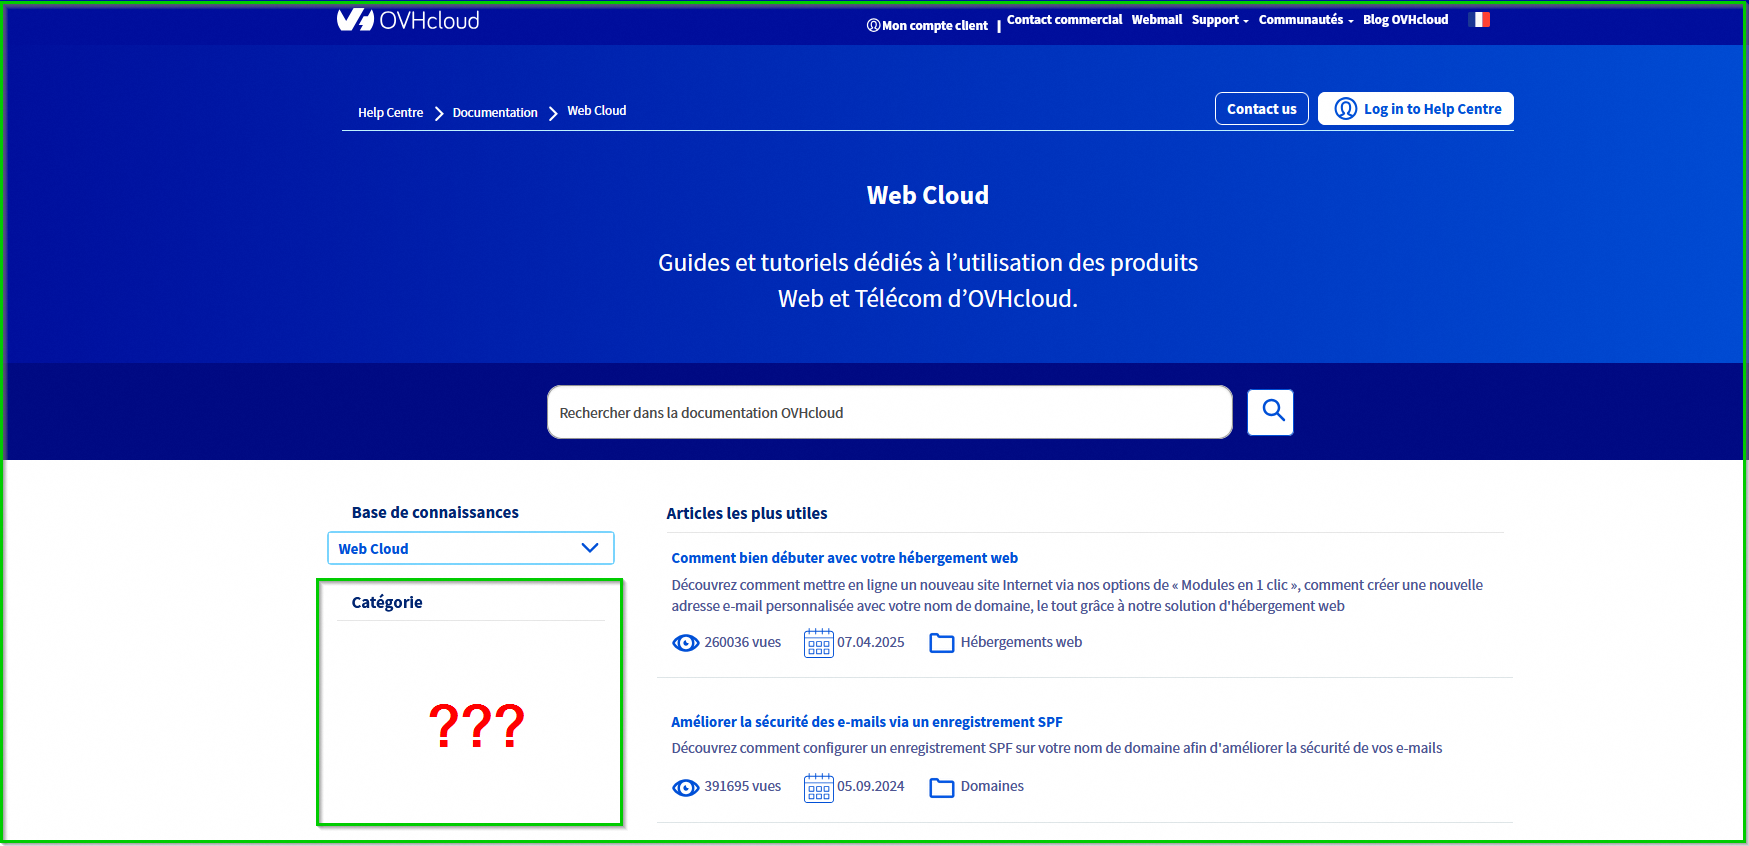The height and width of the screenshot is (846, 1749).
Task: Click the folder icon beside Domaines
Action: (x=941, y=788)
